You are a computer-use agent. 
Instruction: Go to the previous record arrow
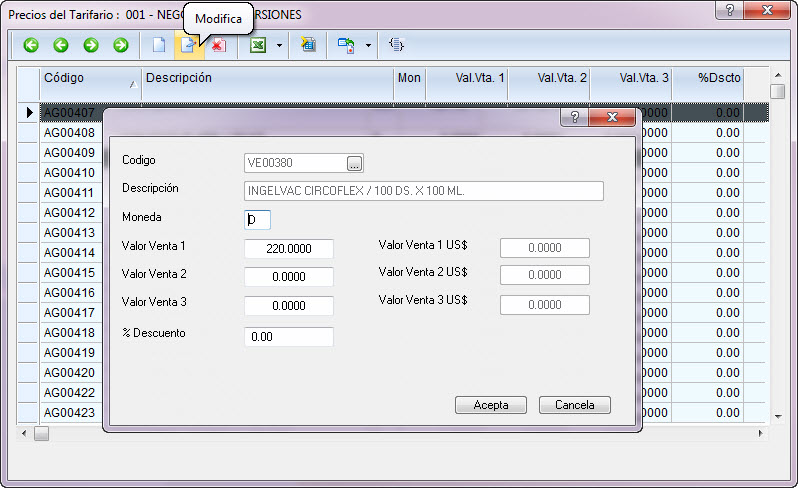click(61, 45)
